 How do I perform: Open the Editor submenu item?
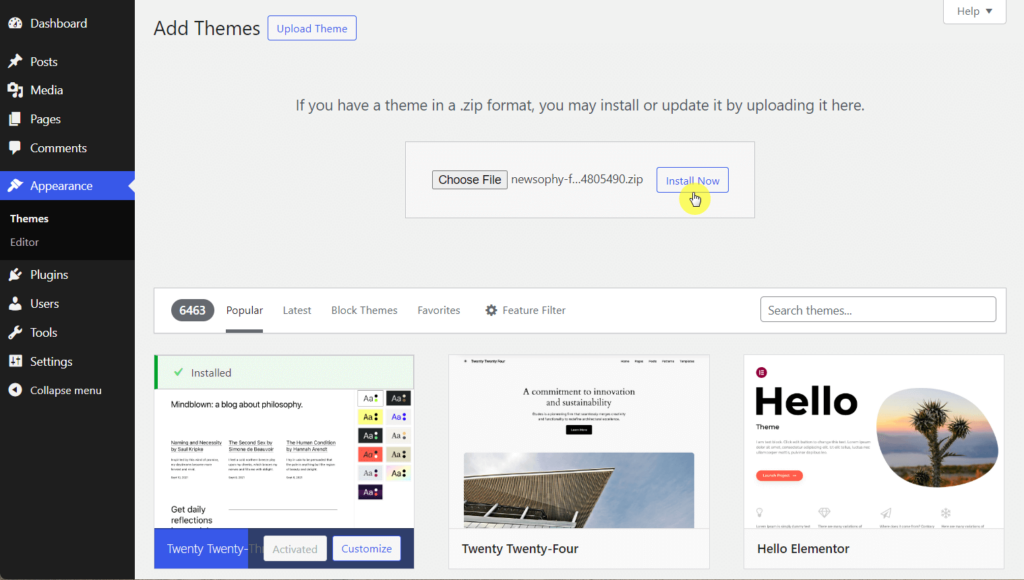24,242
